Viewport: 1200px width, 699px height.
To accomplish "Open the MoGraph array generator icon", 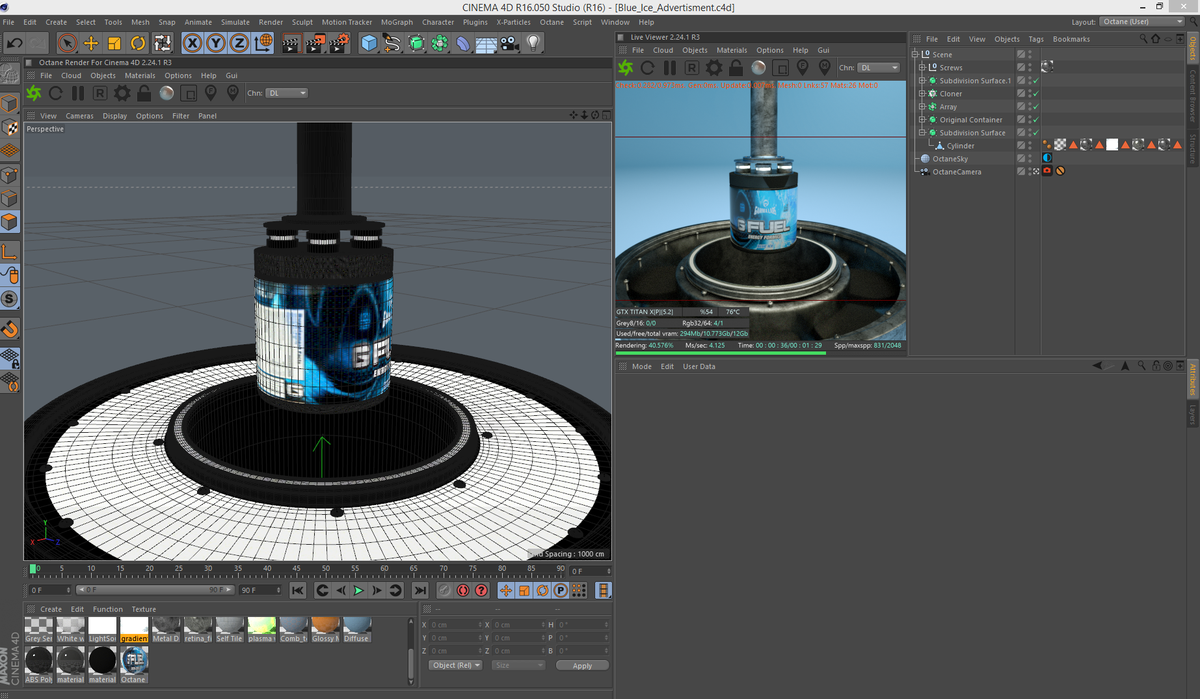I will (440, 43).
